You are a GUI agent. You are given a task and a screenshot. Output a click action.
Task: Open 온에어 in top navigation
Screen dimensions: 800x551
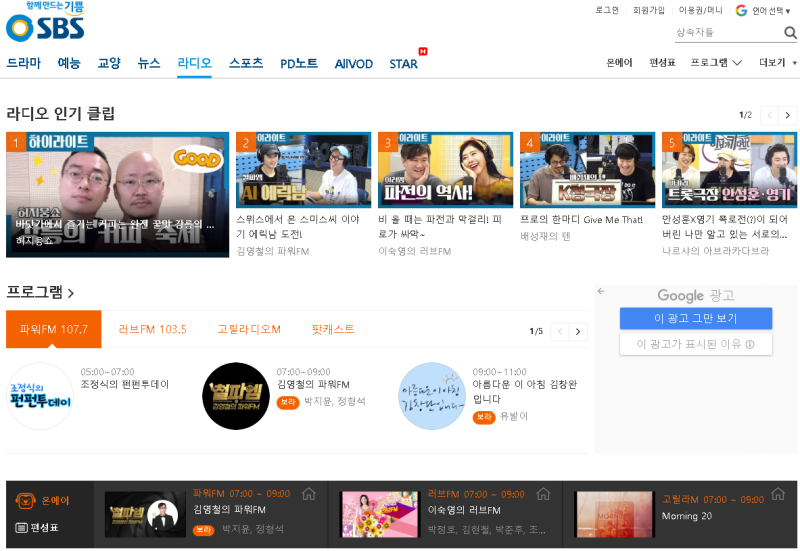pyautogui.click(x=619, y=63)
